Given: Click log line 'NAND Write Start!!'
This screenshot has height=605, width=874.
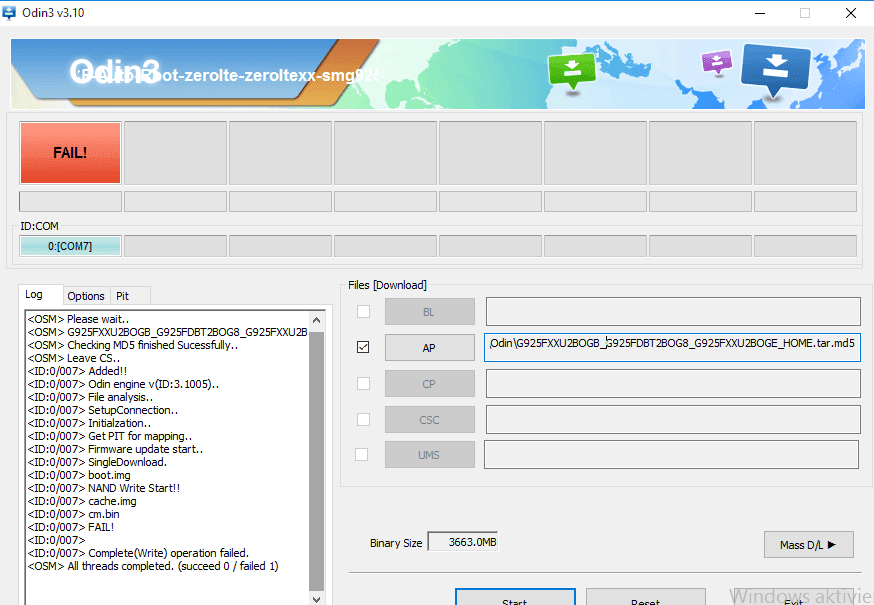Looking at the screenshot, I should coord(104,488).
